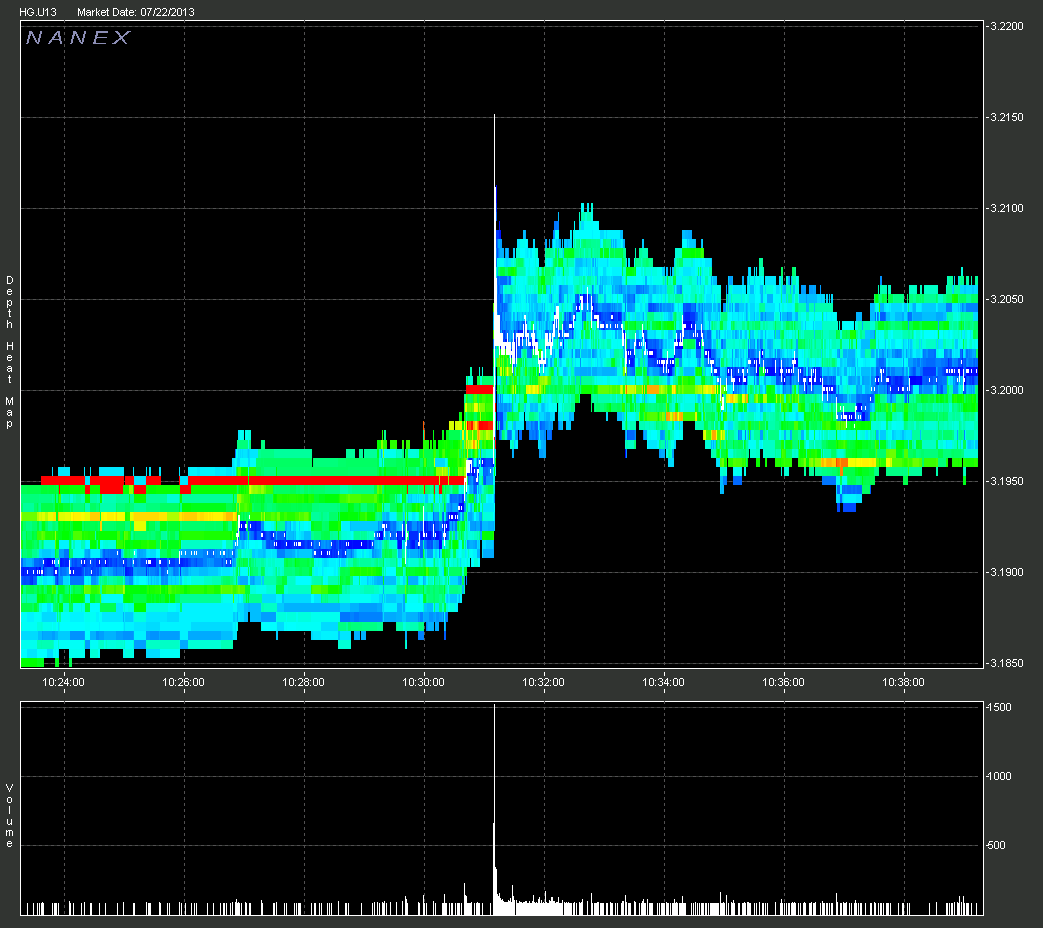Click the 3.1950 price axis label

[x=1006, y=481]
